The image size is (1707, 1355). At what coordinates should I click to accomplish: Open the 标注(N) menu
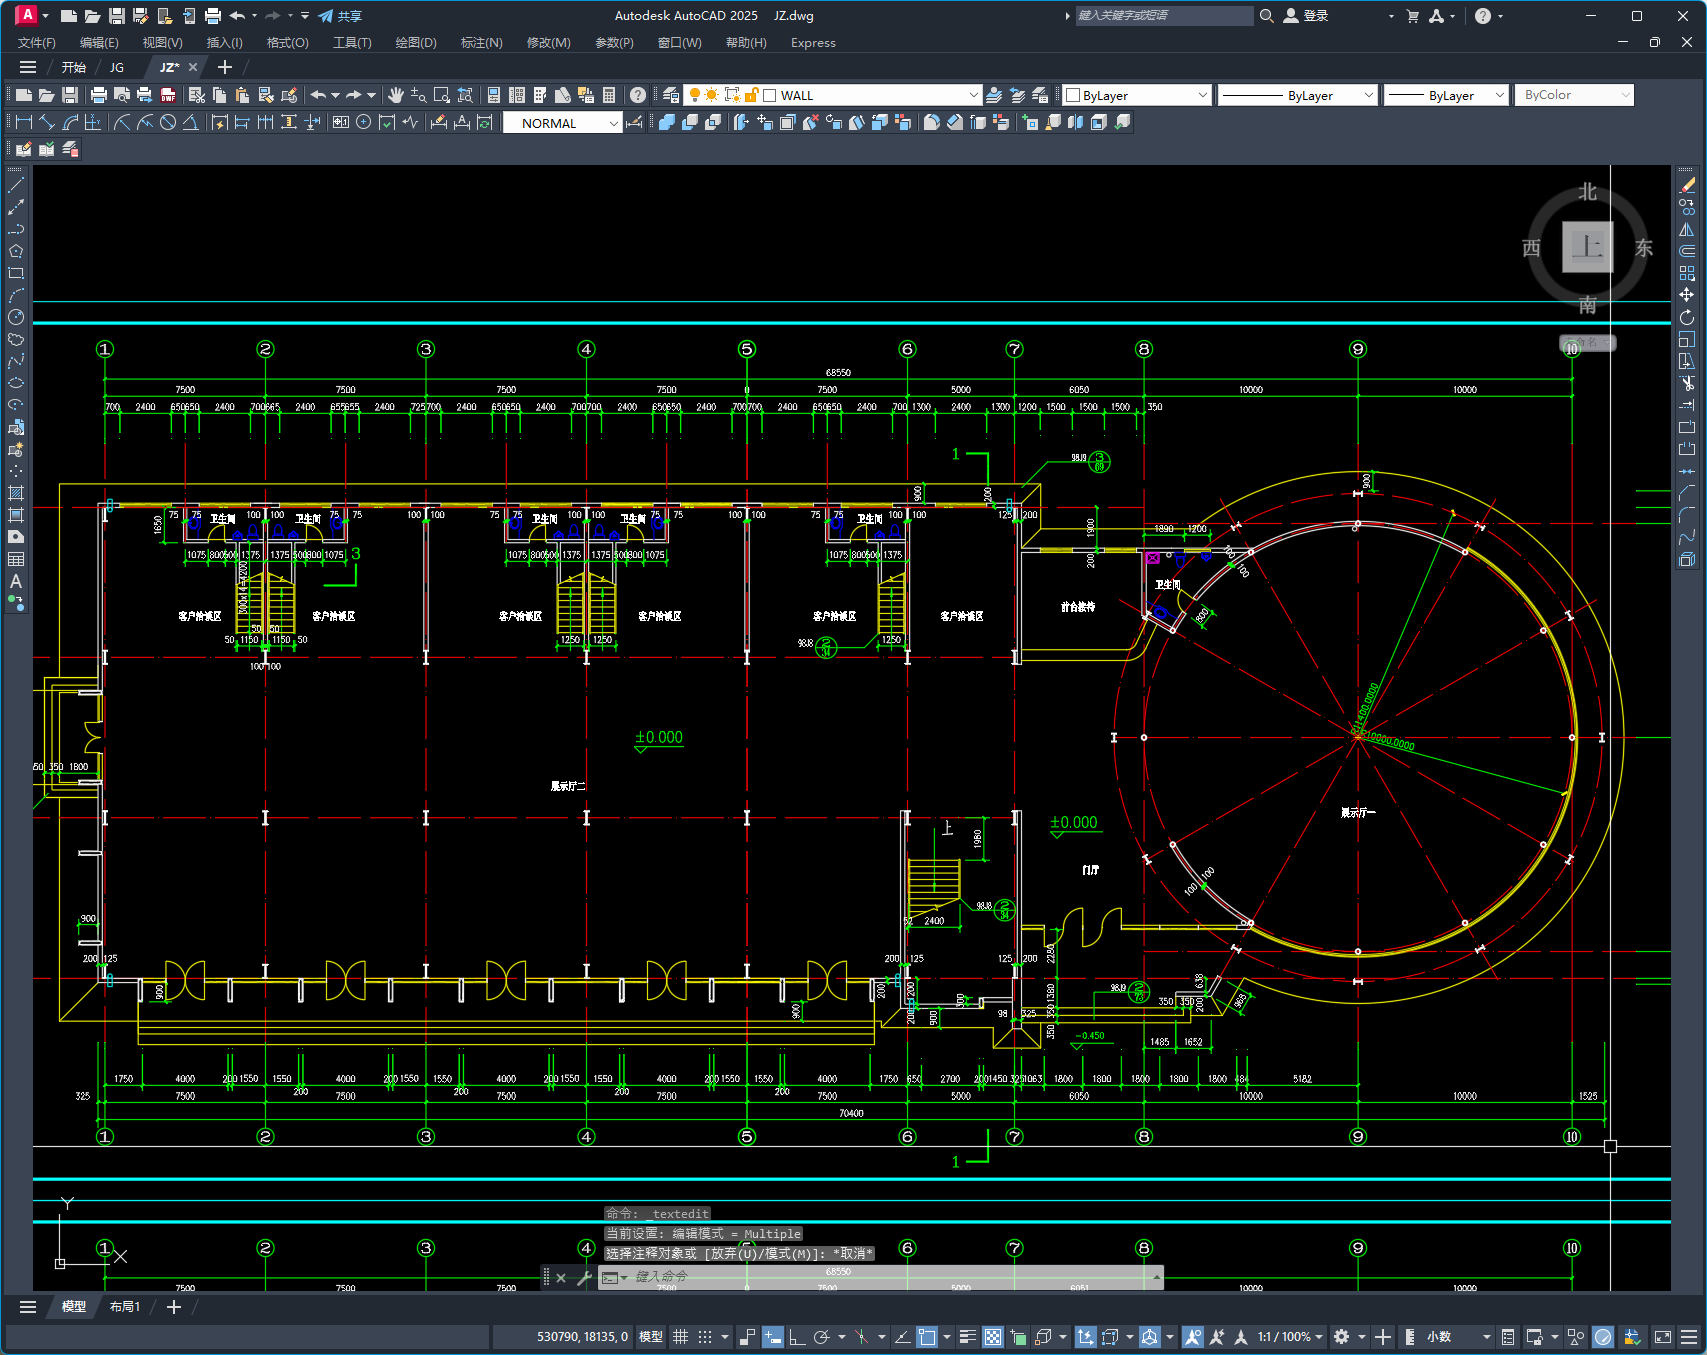click(x=481, y=43)
